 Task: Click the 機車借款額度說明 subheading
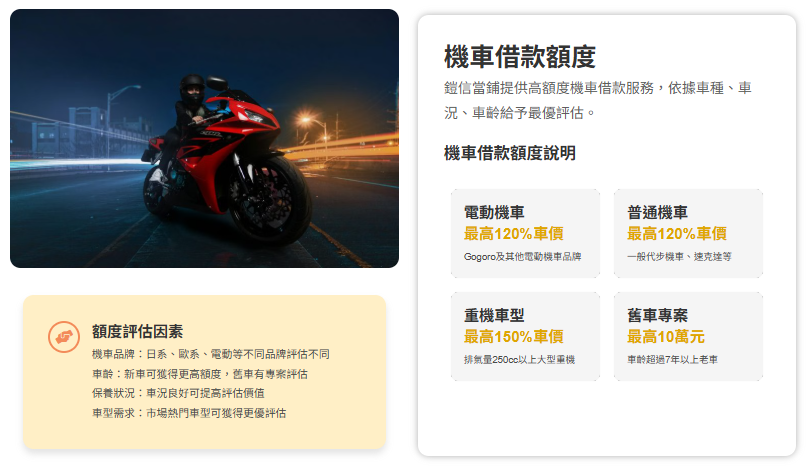click(510, 153)
